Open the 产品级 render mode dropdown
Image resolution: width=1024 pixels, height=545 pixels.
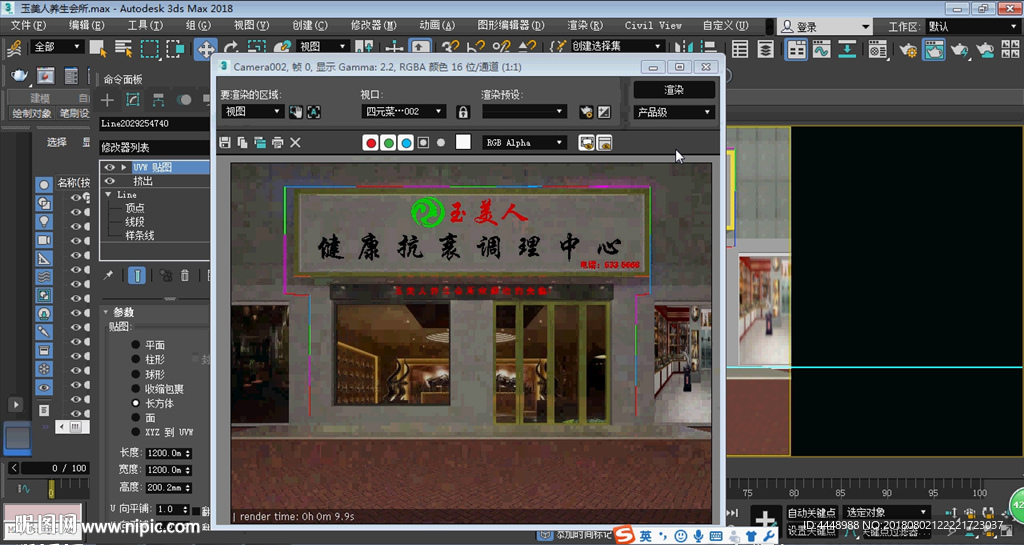(x=674, y=113)
